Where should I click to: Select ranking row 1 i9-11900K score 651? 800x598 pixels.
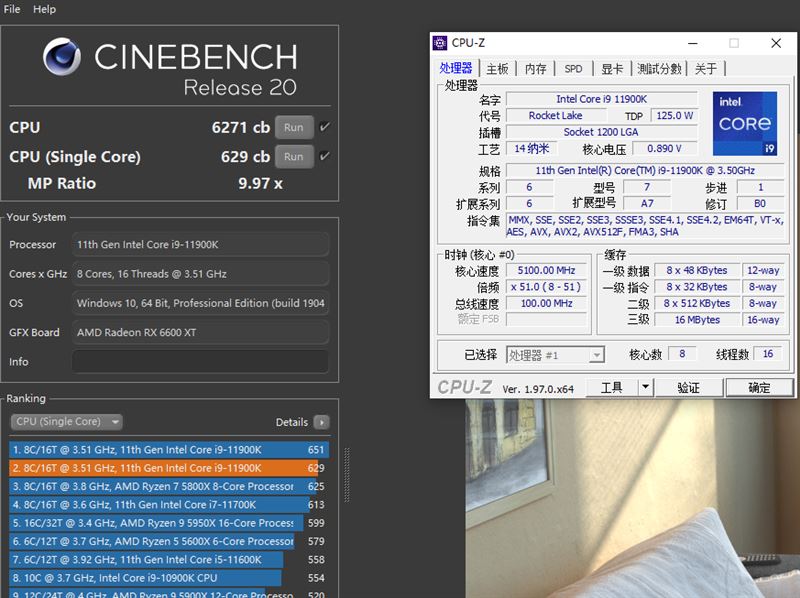(168, 450)
